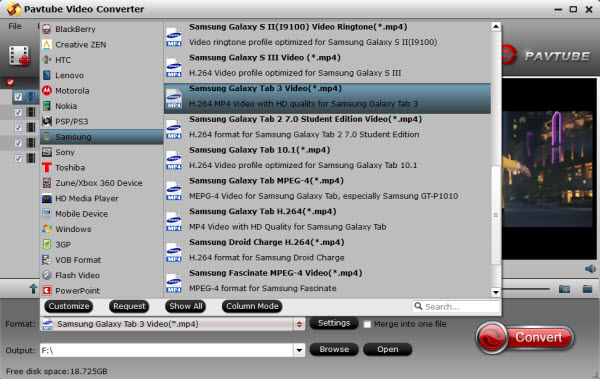Click the snapshot camera icon
600x379 pixels.
tap(564, 289)
